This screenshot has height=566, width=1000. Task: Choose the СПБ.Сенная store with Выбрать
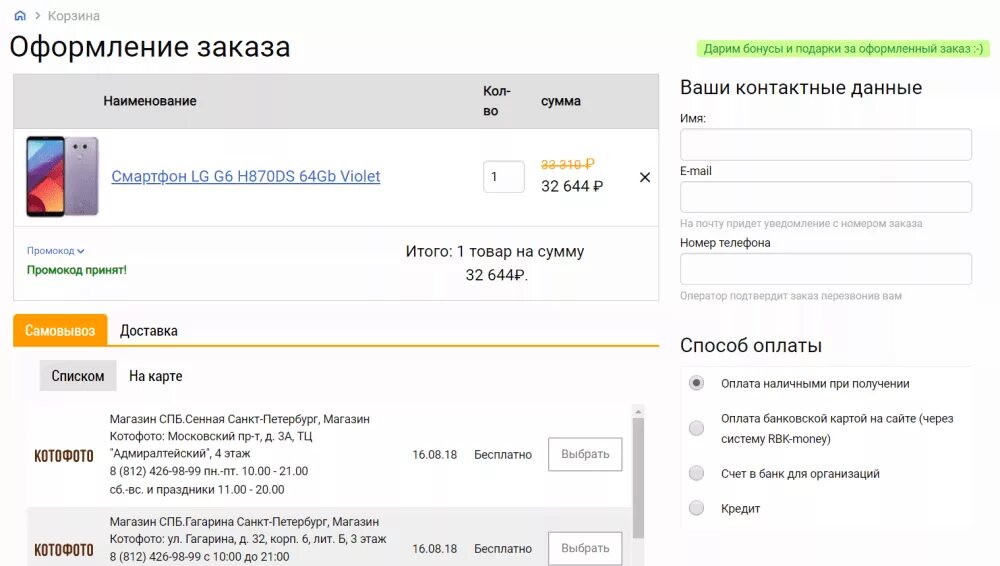(585, 454)
